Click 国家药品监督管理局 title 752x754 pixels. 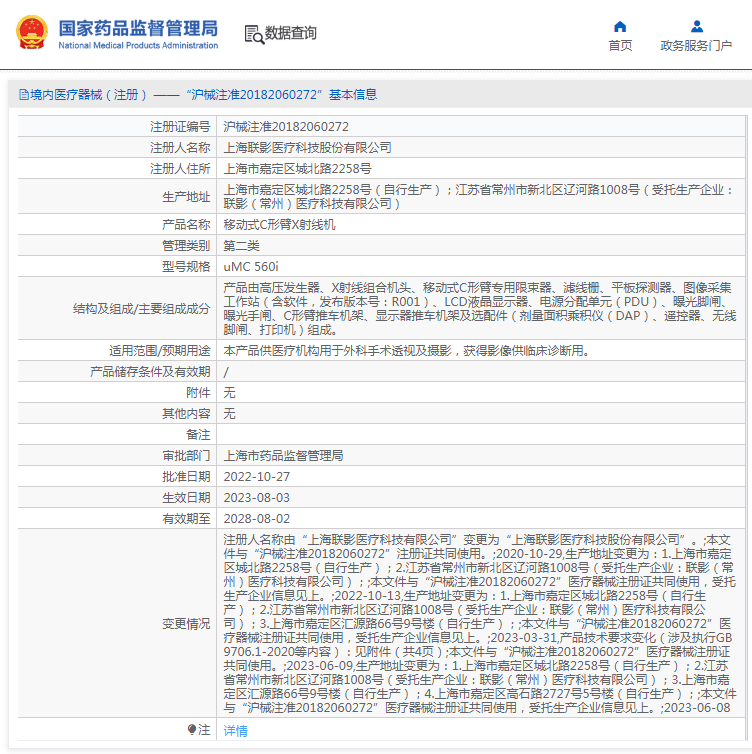pos(138,28)
